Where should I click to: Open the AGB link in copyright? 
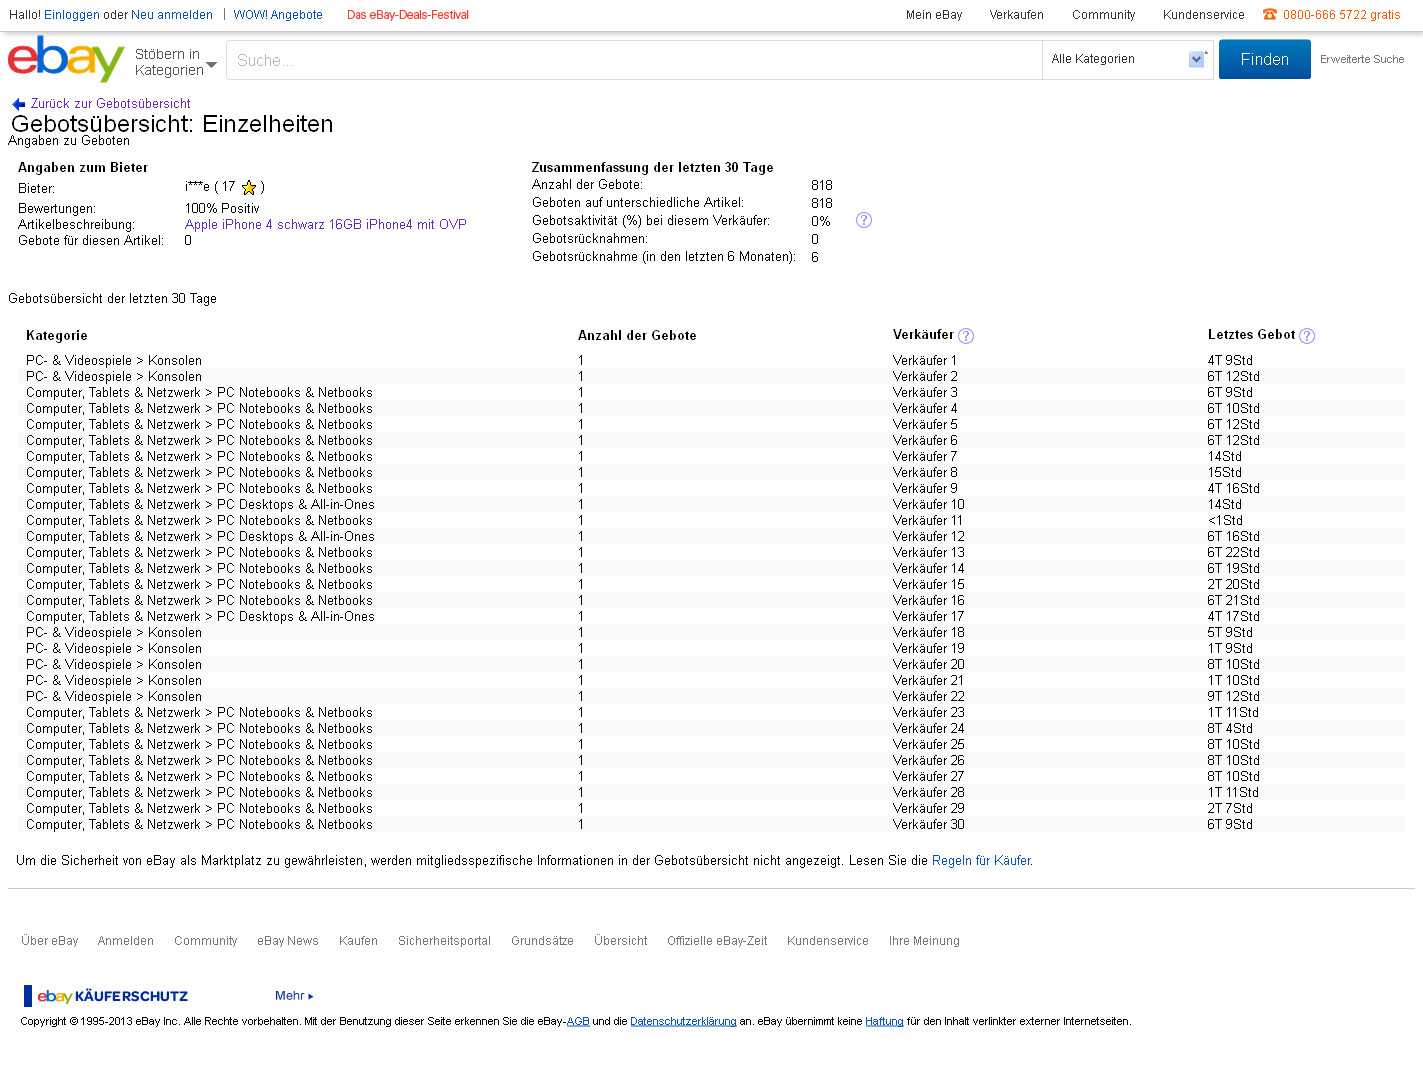pyautogui.click(x=578, y=1022)
